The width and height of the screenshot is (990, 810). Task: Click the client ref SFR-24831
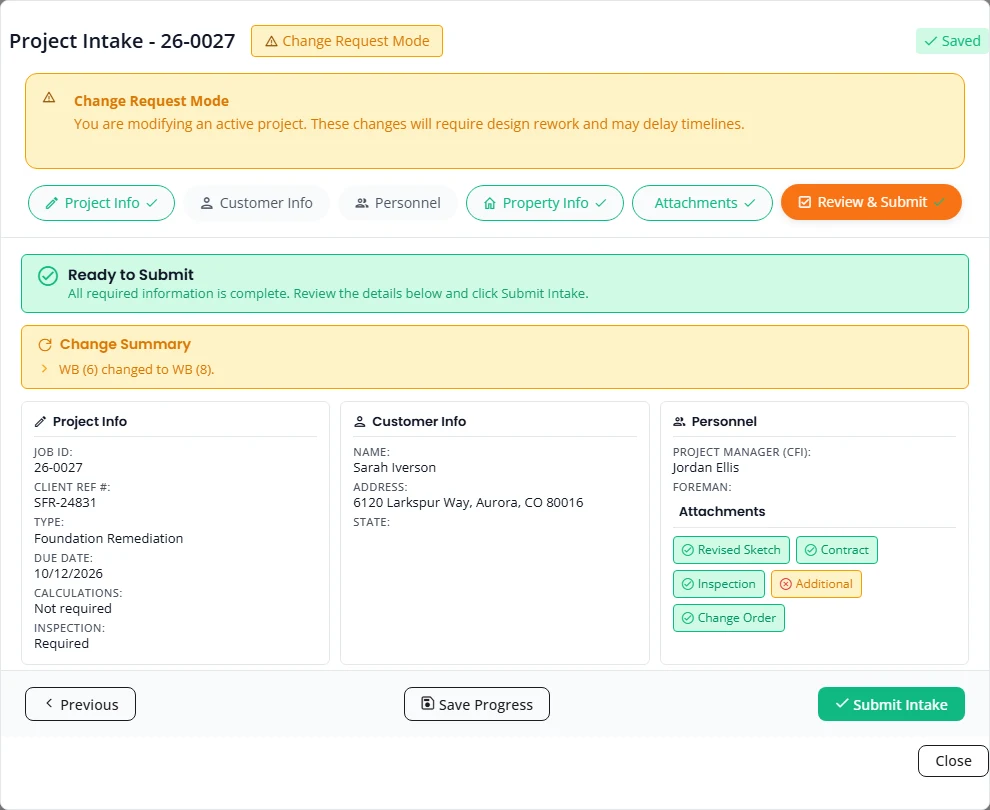(x=65, y=503)
